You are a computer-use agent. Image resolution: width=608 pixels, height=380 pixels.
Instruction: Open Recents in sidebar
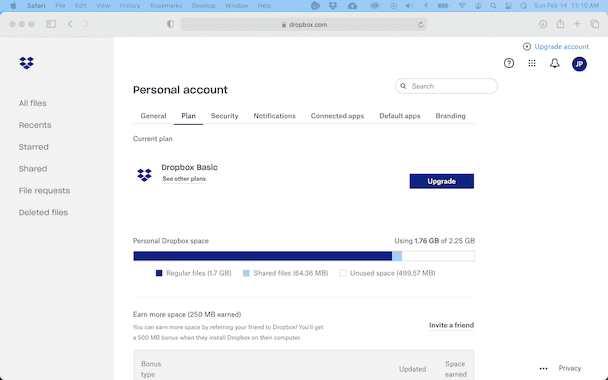click(35, 125)
